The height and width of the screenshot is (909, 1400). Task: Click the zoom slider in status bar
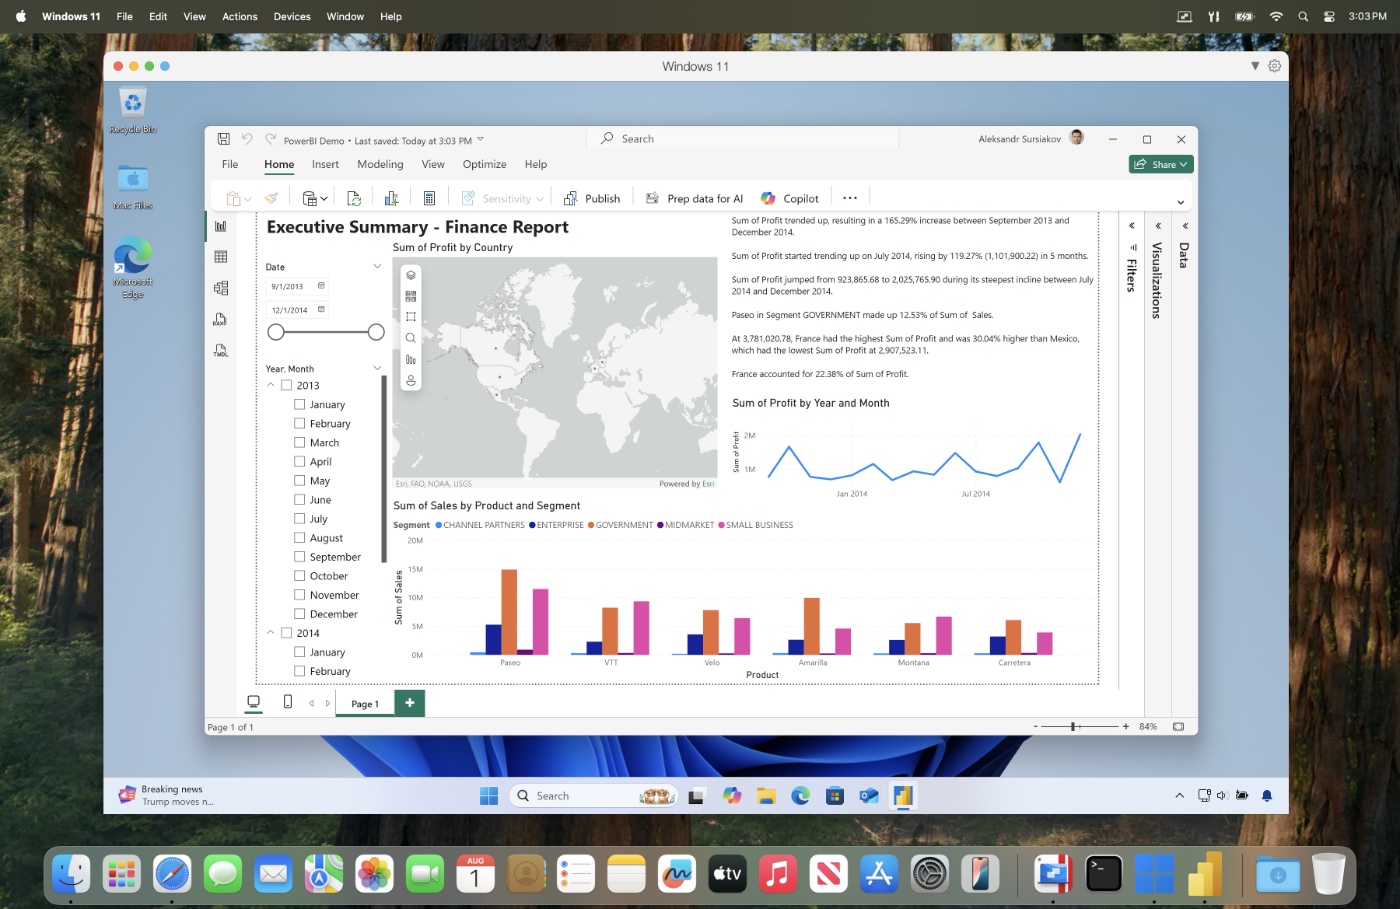(1073, 726)
